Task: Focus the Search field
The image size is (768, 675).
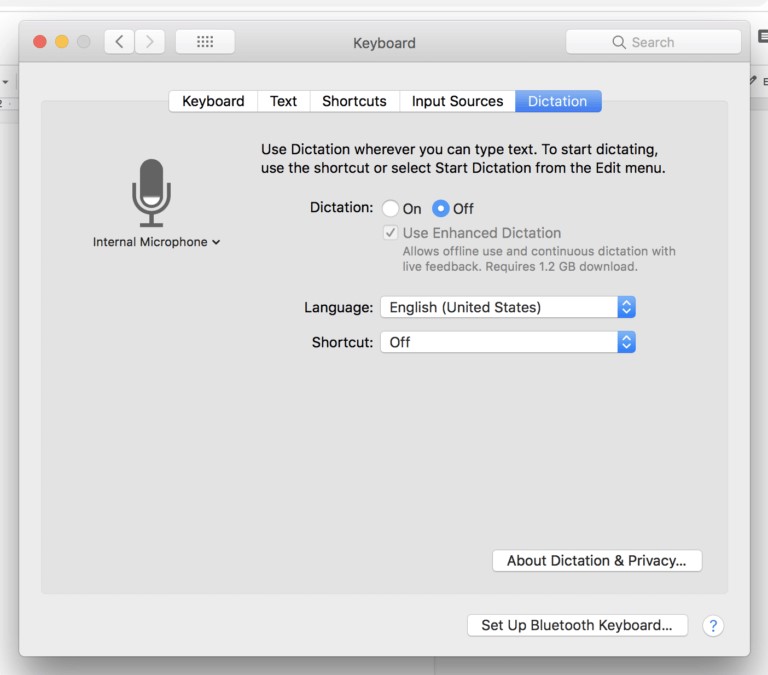Action: (x=653, y=42)
